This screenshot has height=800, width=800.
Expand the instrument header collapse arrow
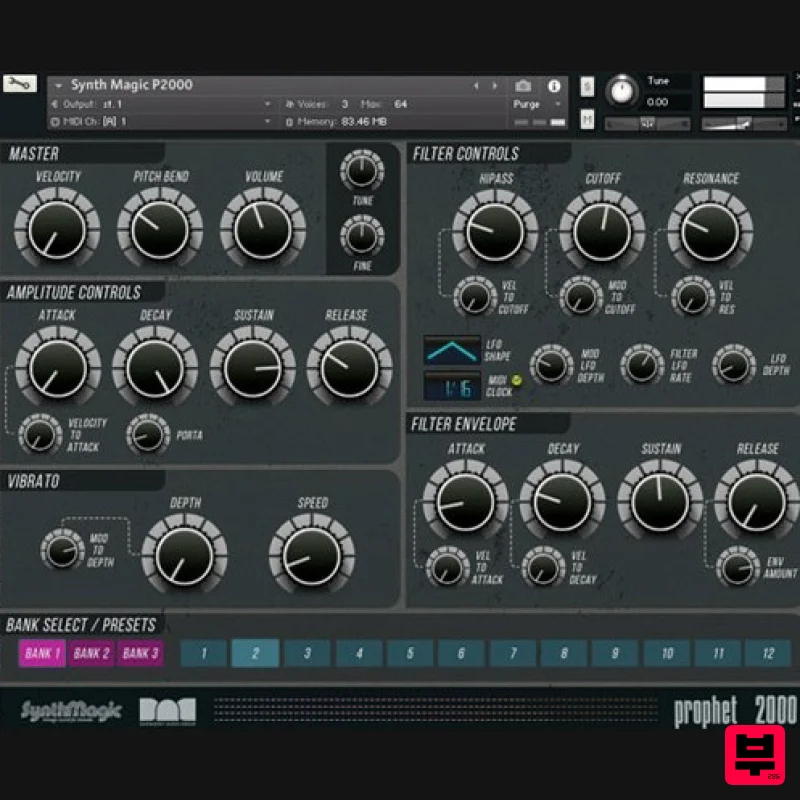58,86
